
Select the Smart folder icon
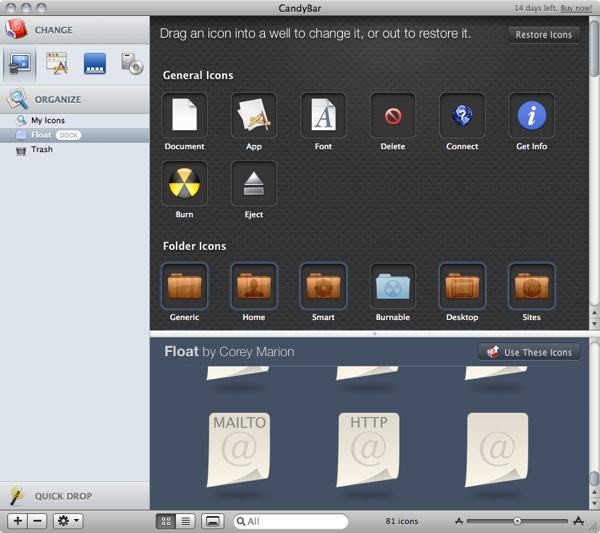coord(323,286)
